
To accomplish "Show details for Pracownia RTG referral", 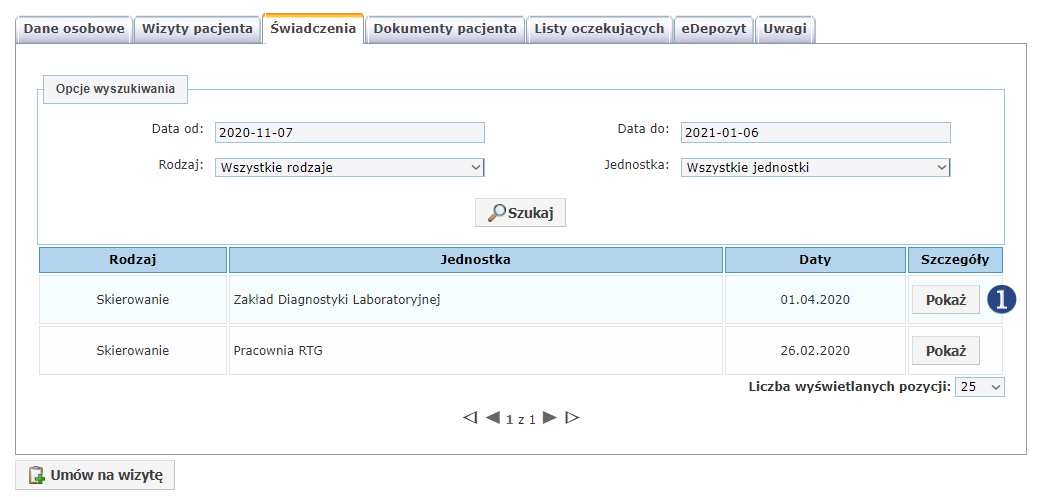I will tap(945, 351).
